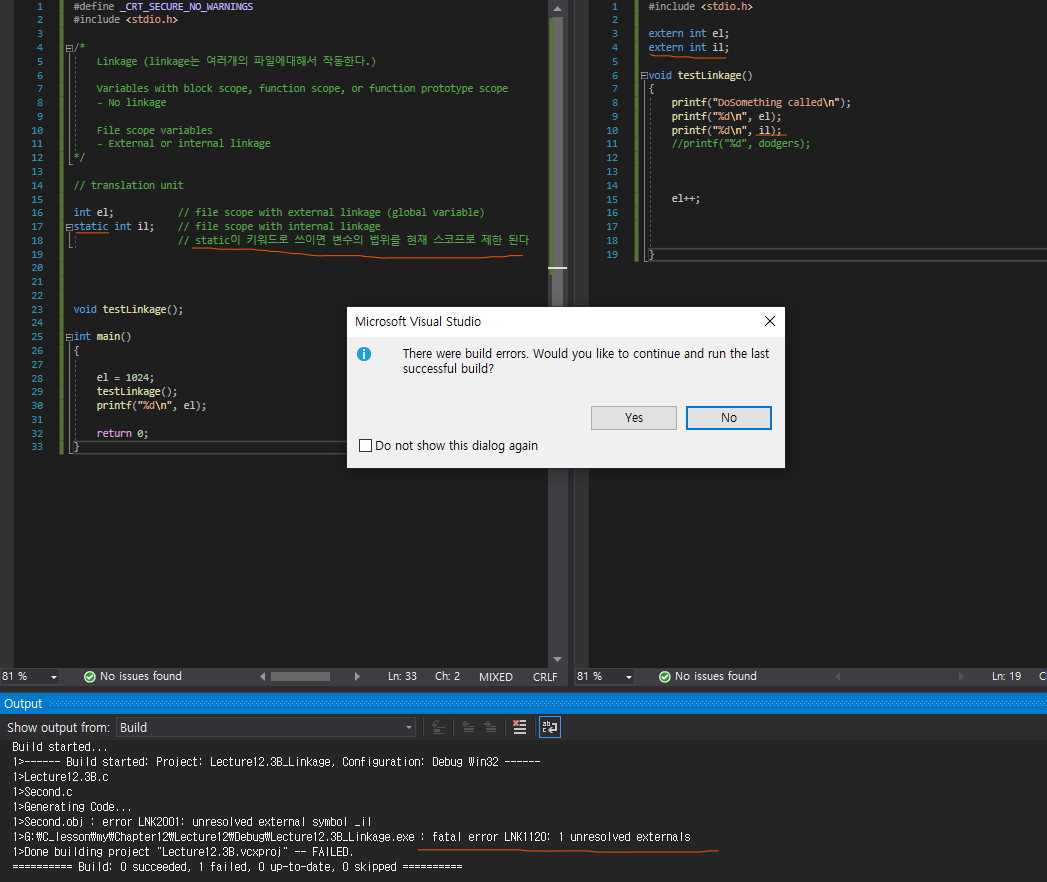
Task: Click the blue info icon in dialog
Action: [364, 354]
